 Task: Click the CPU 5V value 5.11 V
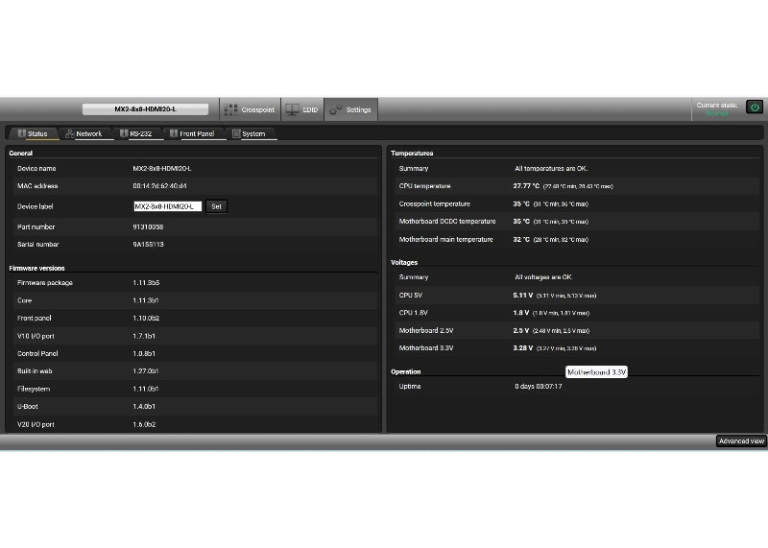523,295
